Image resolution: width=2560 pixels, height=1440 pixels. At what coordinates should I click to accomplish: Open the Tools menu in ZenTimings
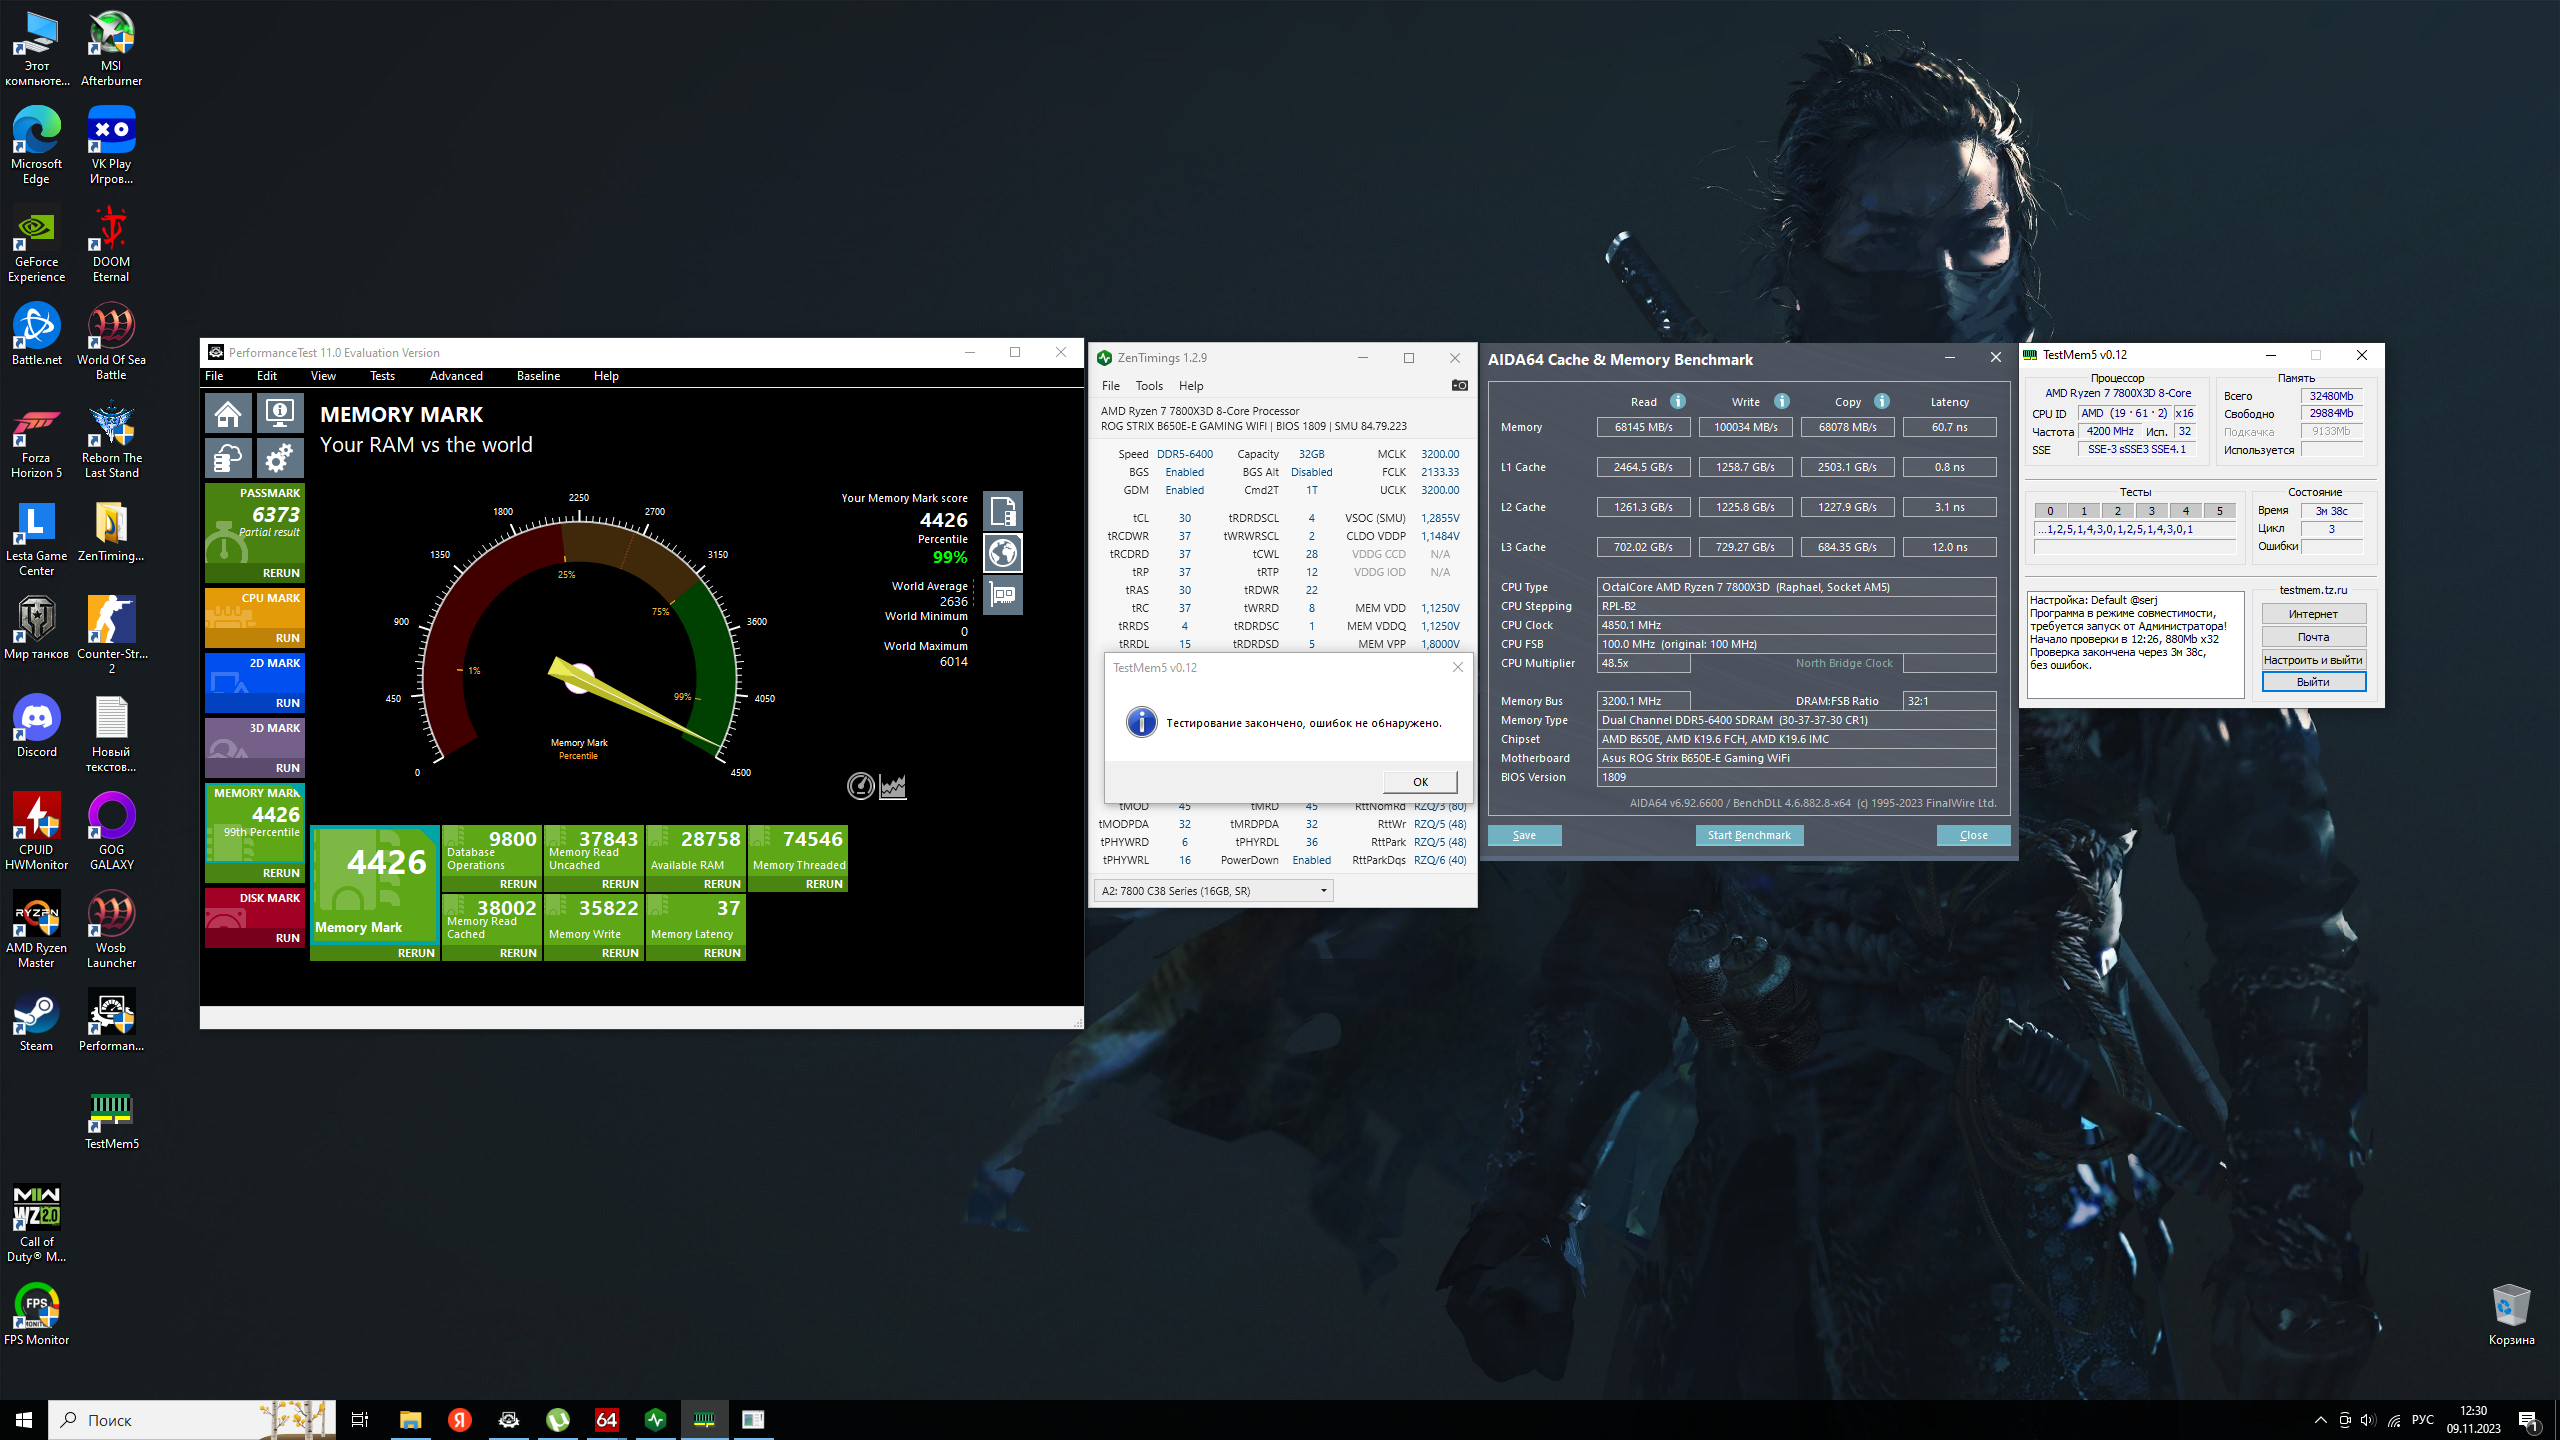click(1149, 386)
